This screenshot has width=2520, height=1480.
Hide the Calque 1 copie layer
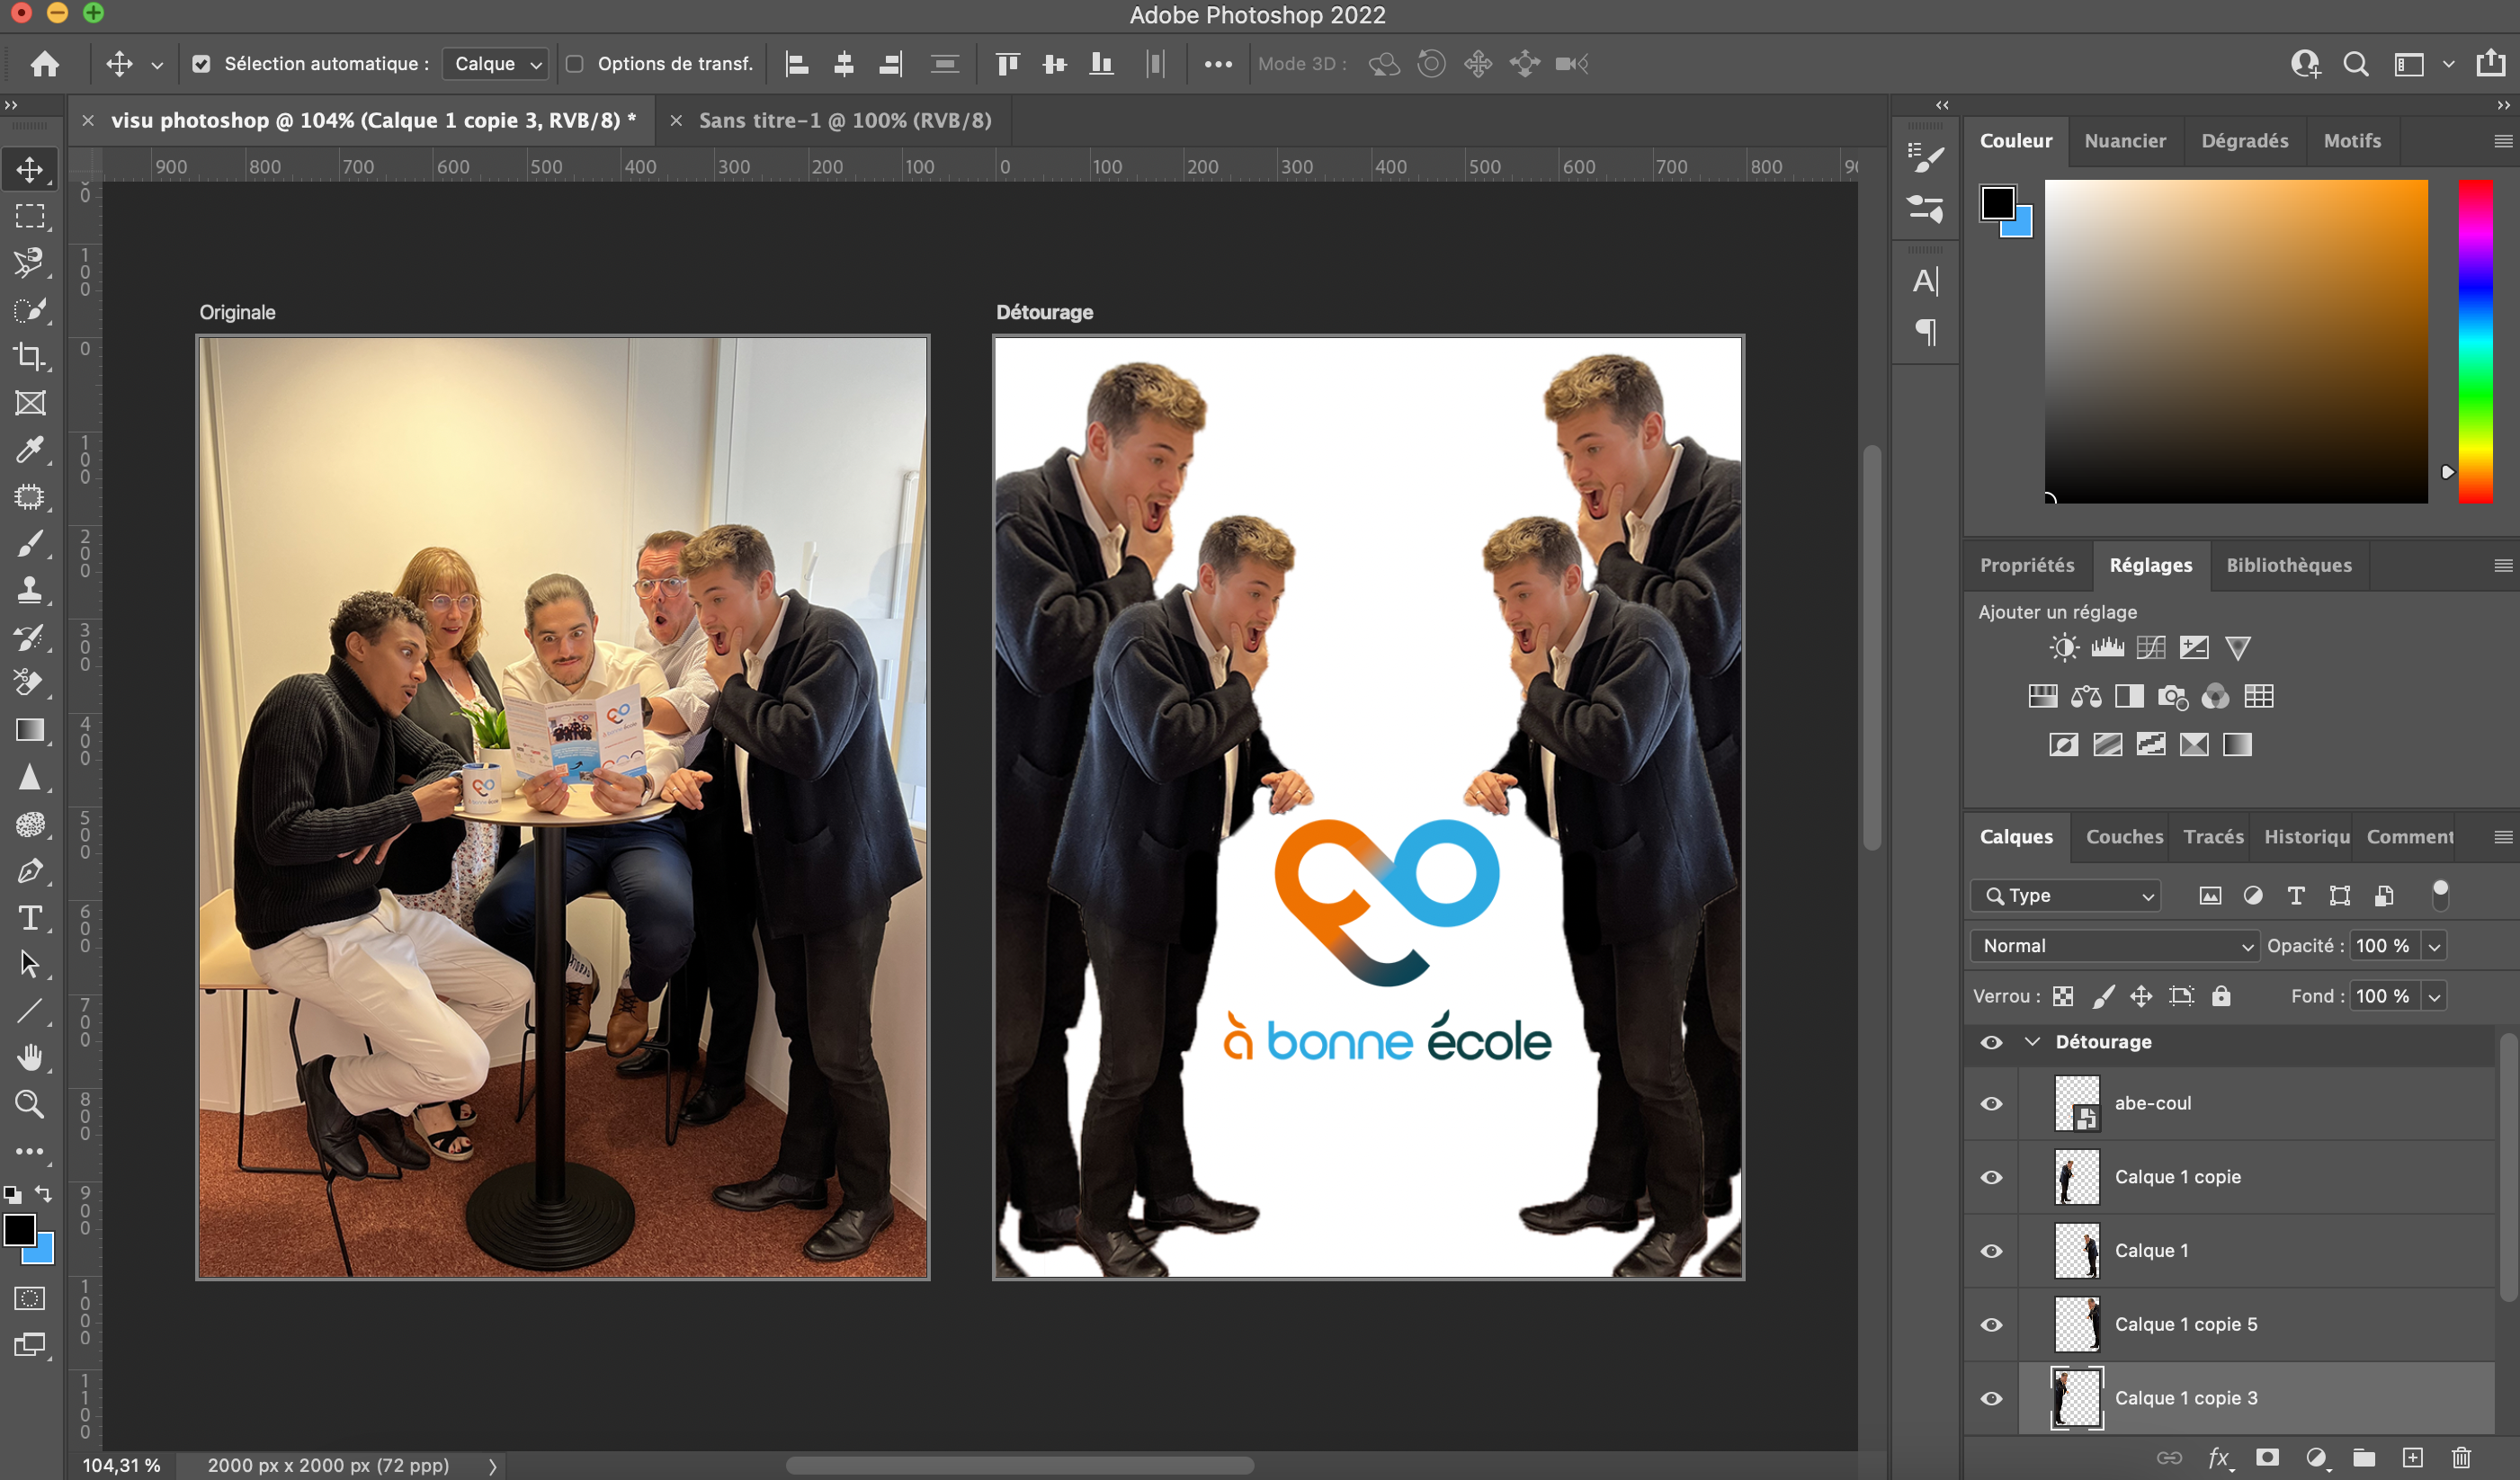[x=1991, y=1177]
